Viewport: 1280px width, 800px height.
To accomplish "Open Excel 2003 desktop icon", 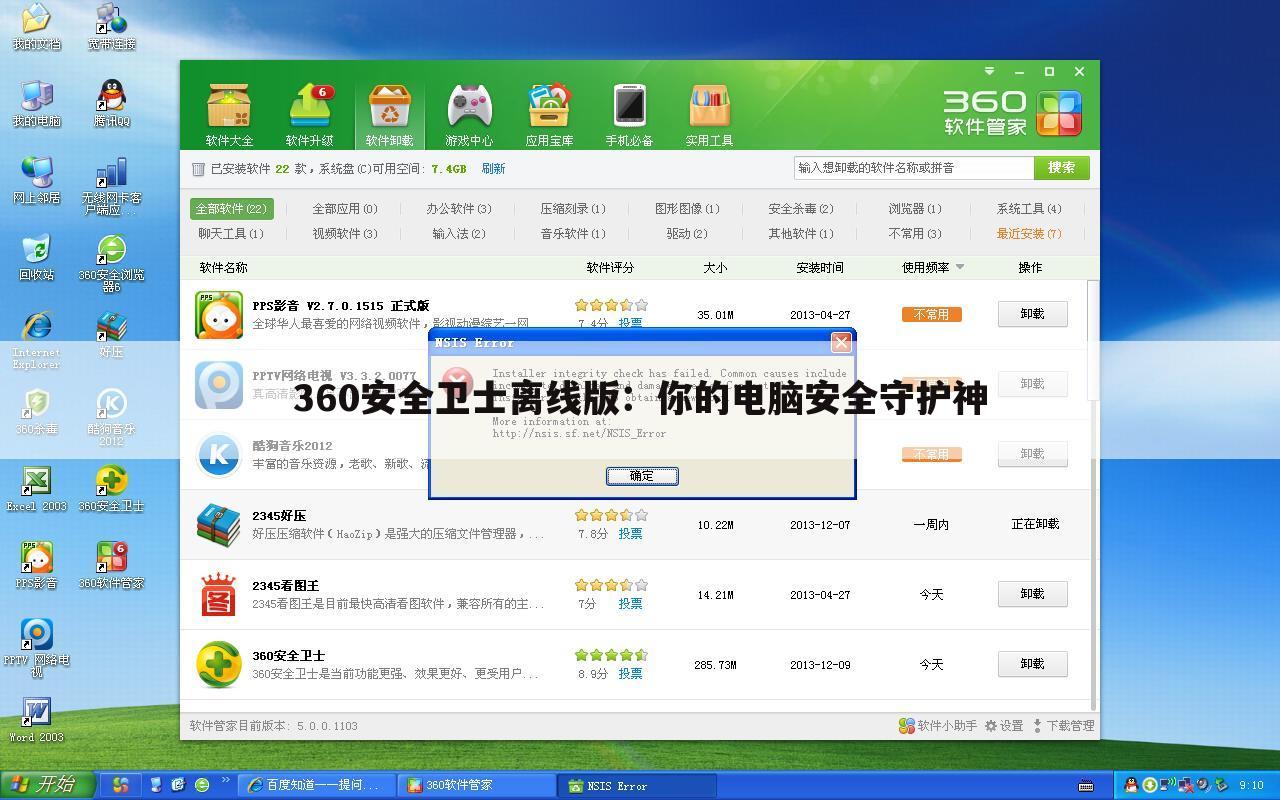I will click(x=36, y=489).
